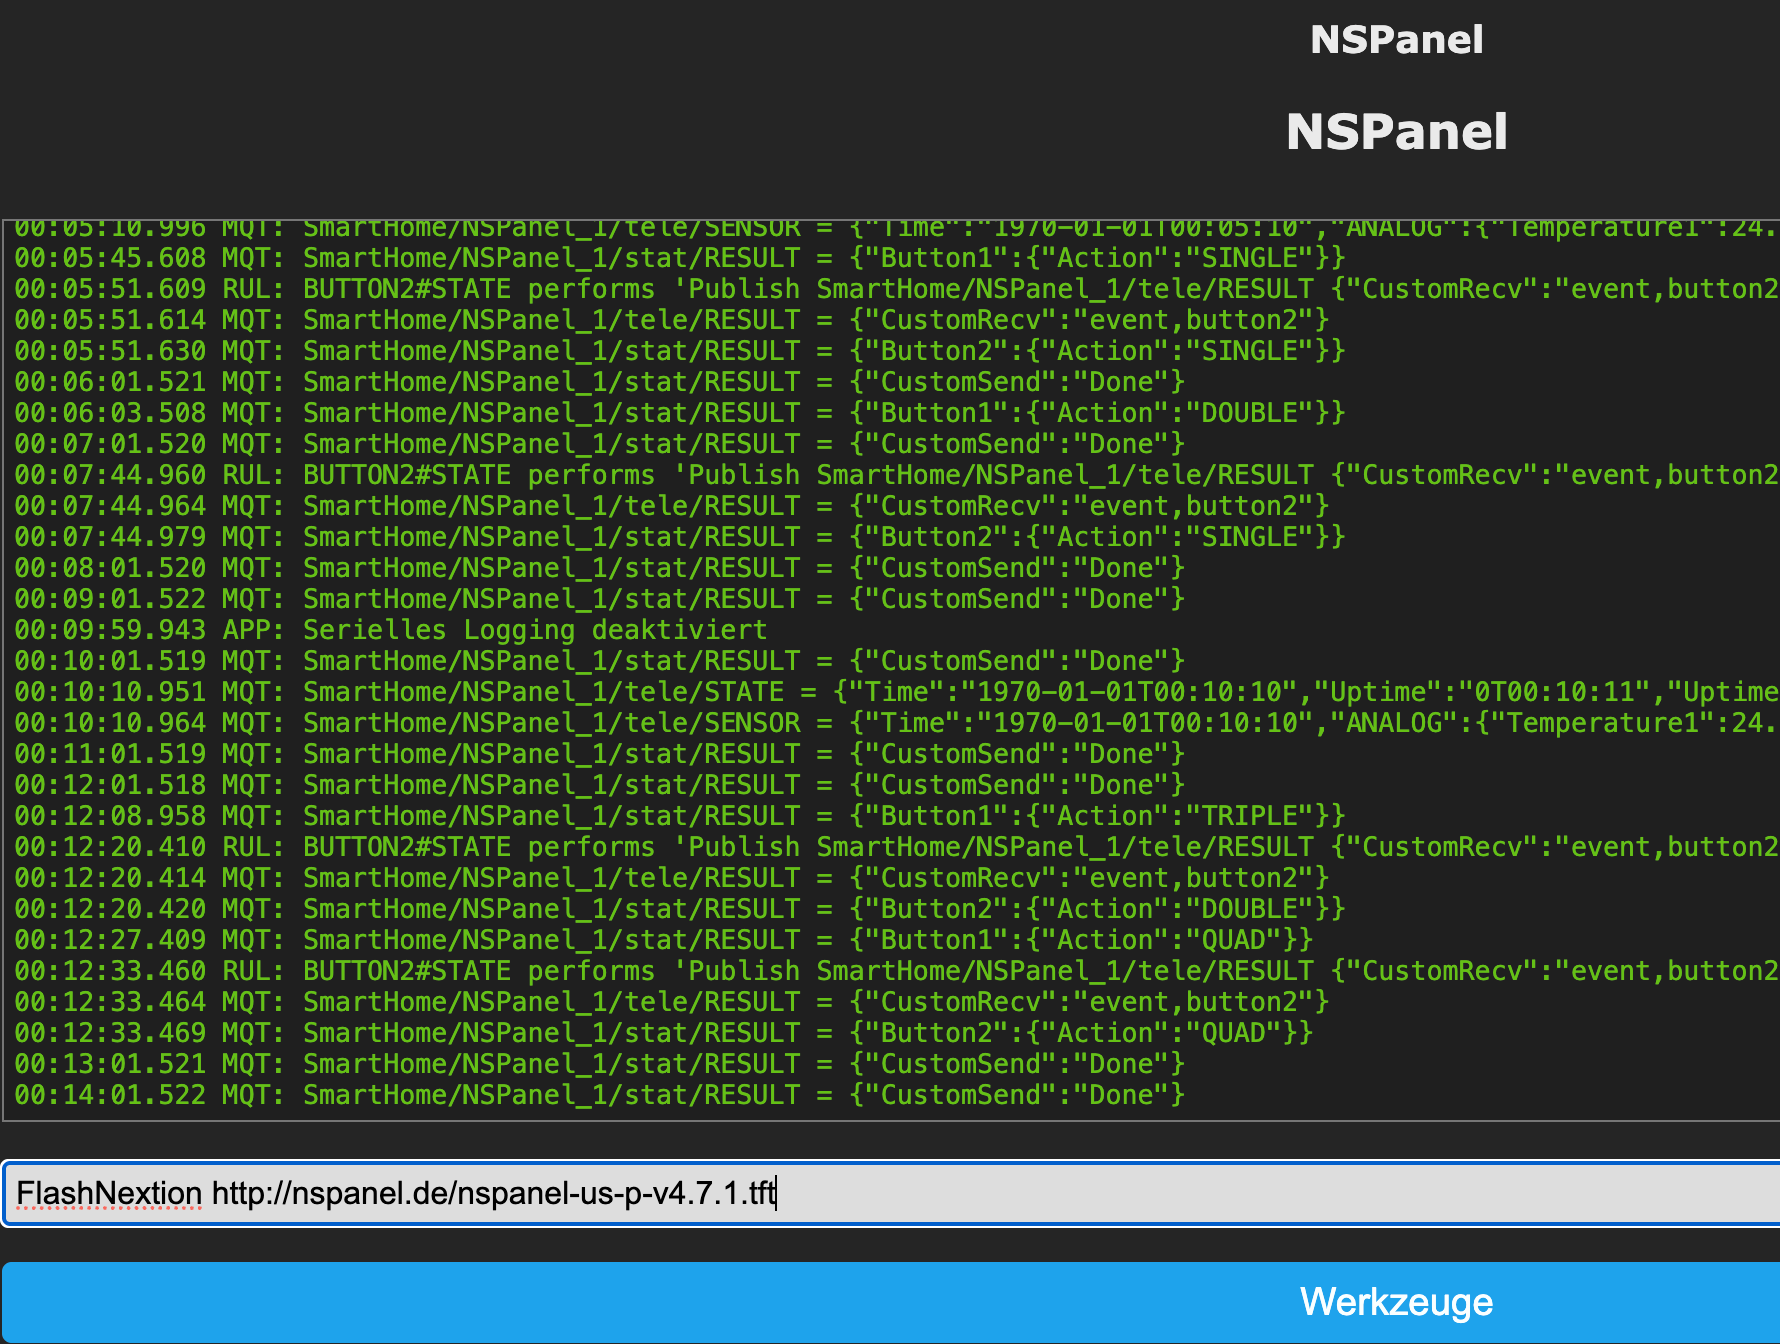Click log line 00:06:03.508 Button1 DOUBLE
The width and height of the screenshot is (1780, 1344).
point(680,413)
